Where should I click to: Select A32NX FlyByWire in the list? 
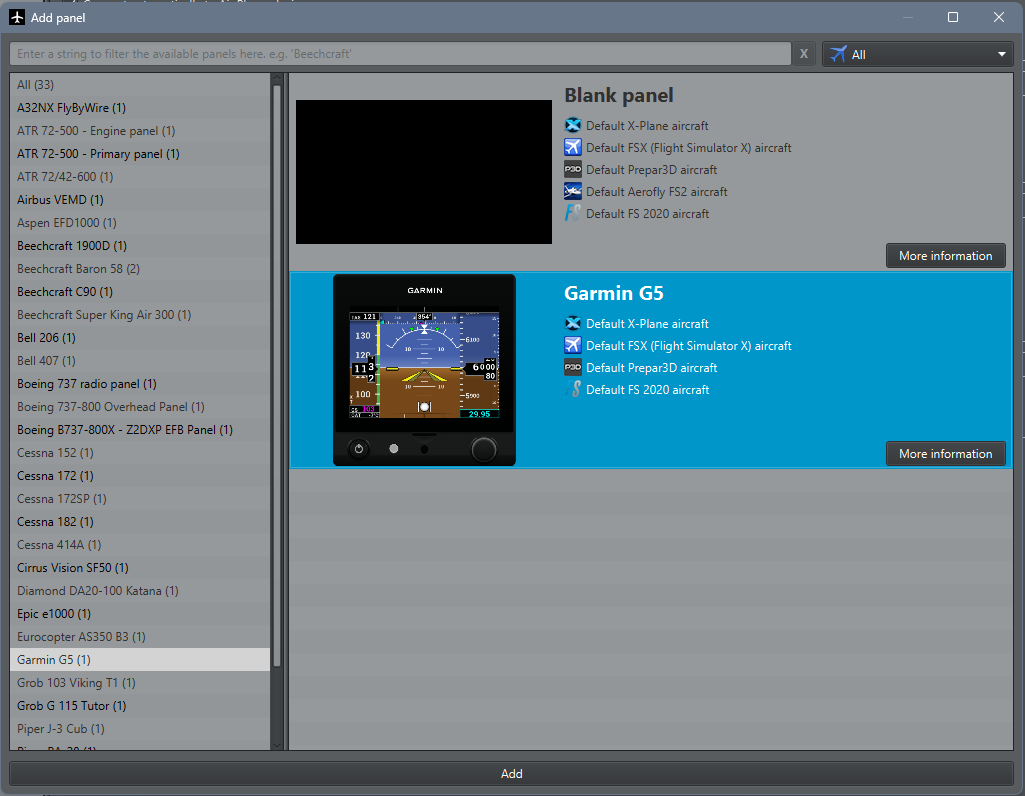tap(71, 108)
